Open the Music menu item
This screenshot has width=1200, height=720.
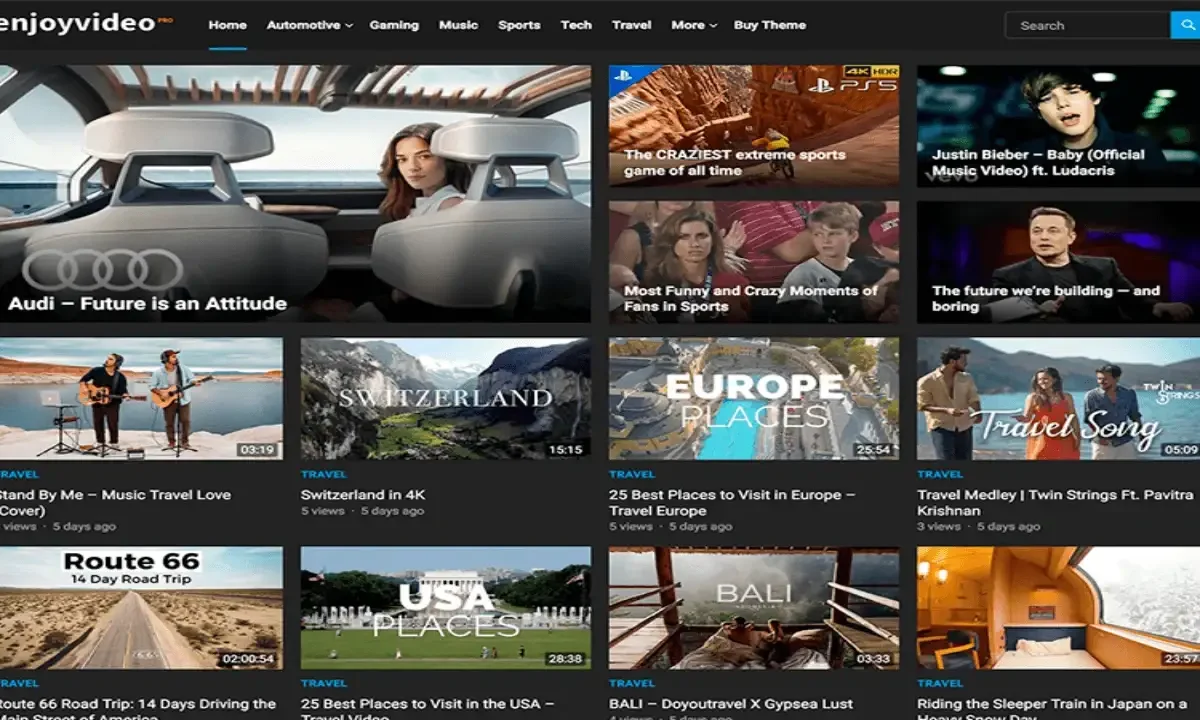[x=458, y=25]
